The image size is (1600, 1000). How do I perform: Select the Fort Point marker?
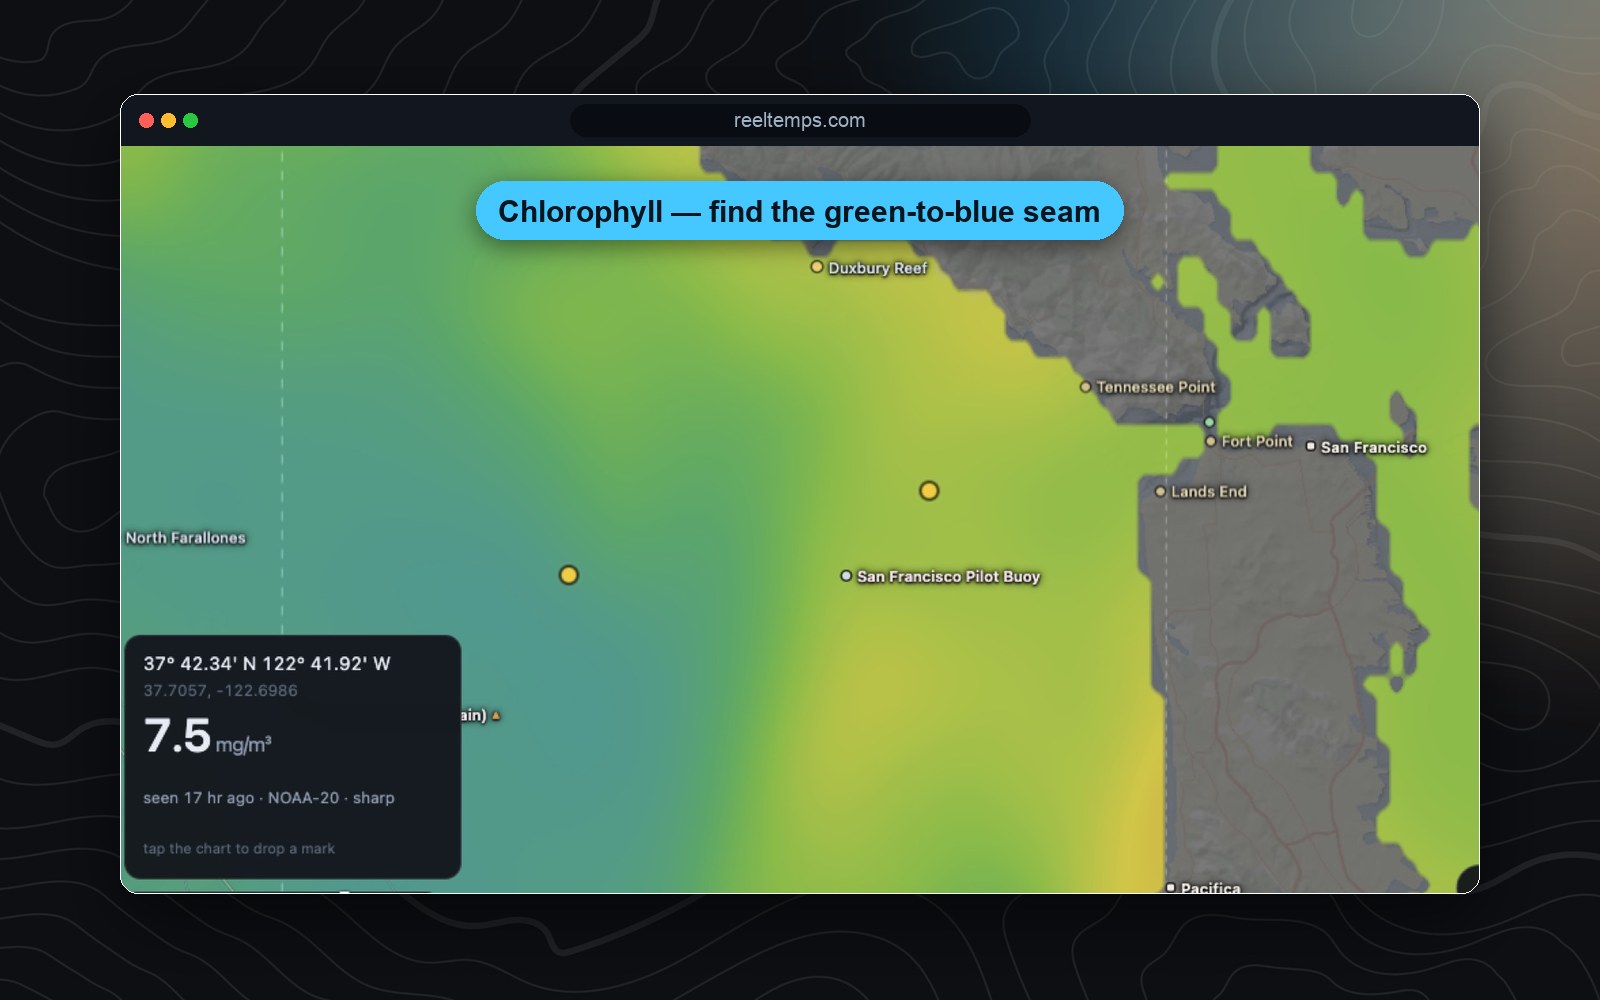point(1210,441)
